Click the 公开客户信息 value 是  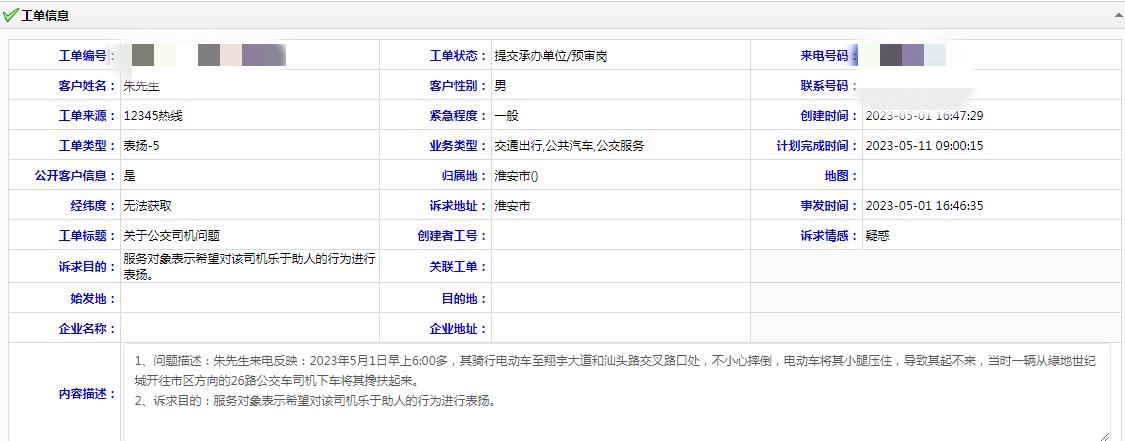129,176
